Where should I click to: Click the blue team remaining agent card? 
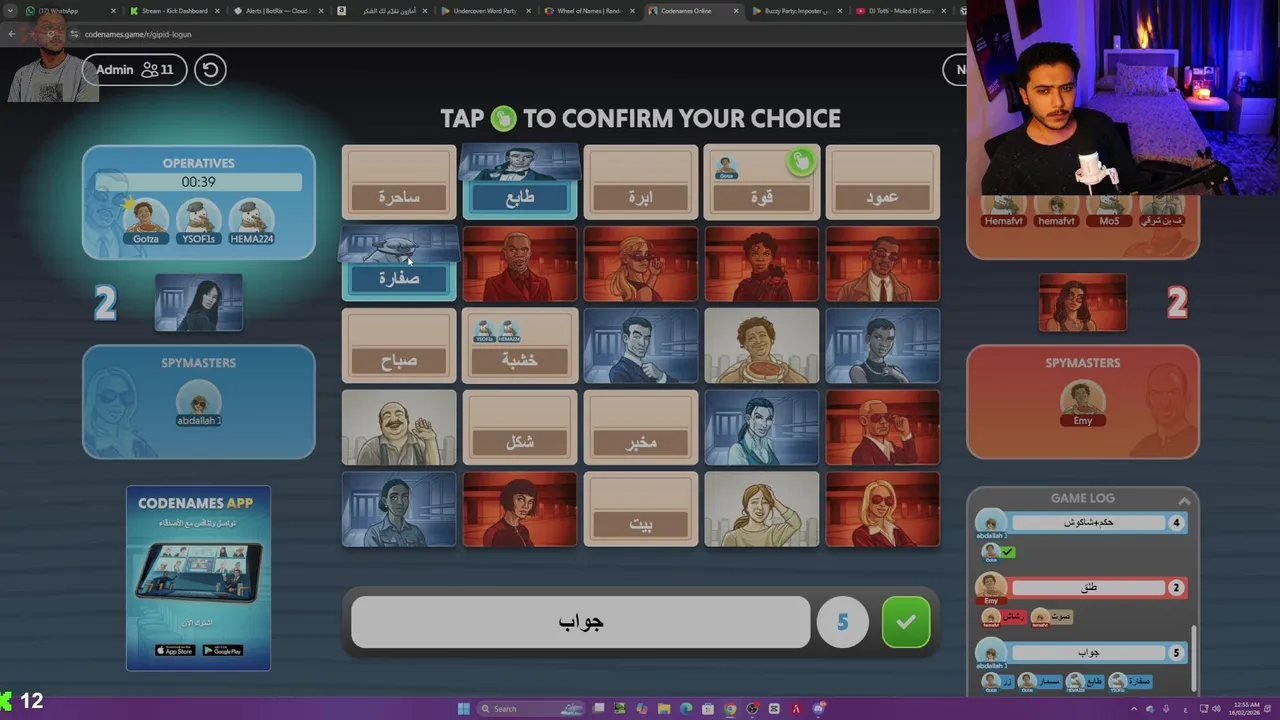tap(198, 302)
